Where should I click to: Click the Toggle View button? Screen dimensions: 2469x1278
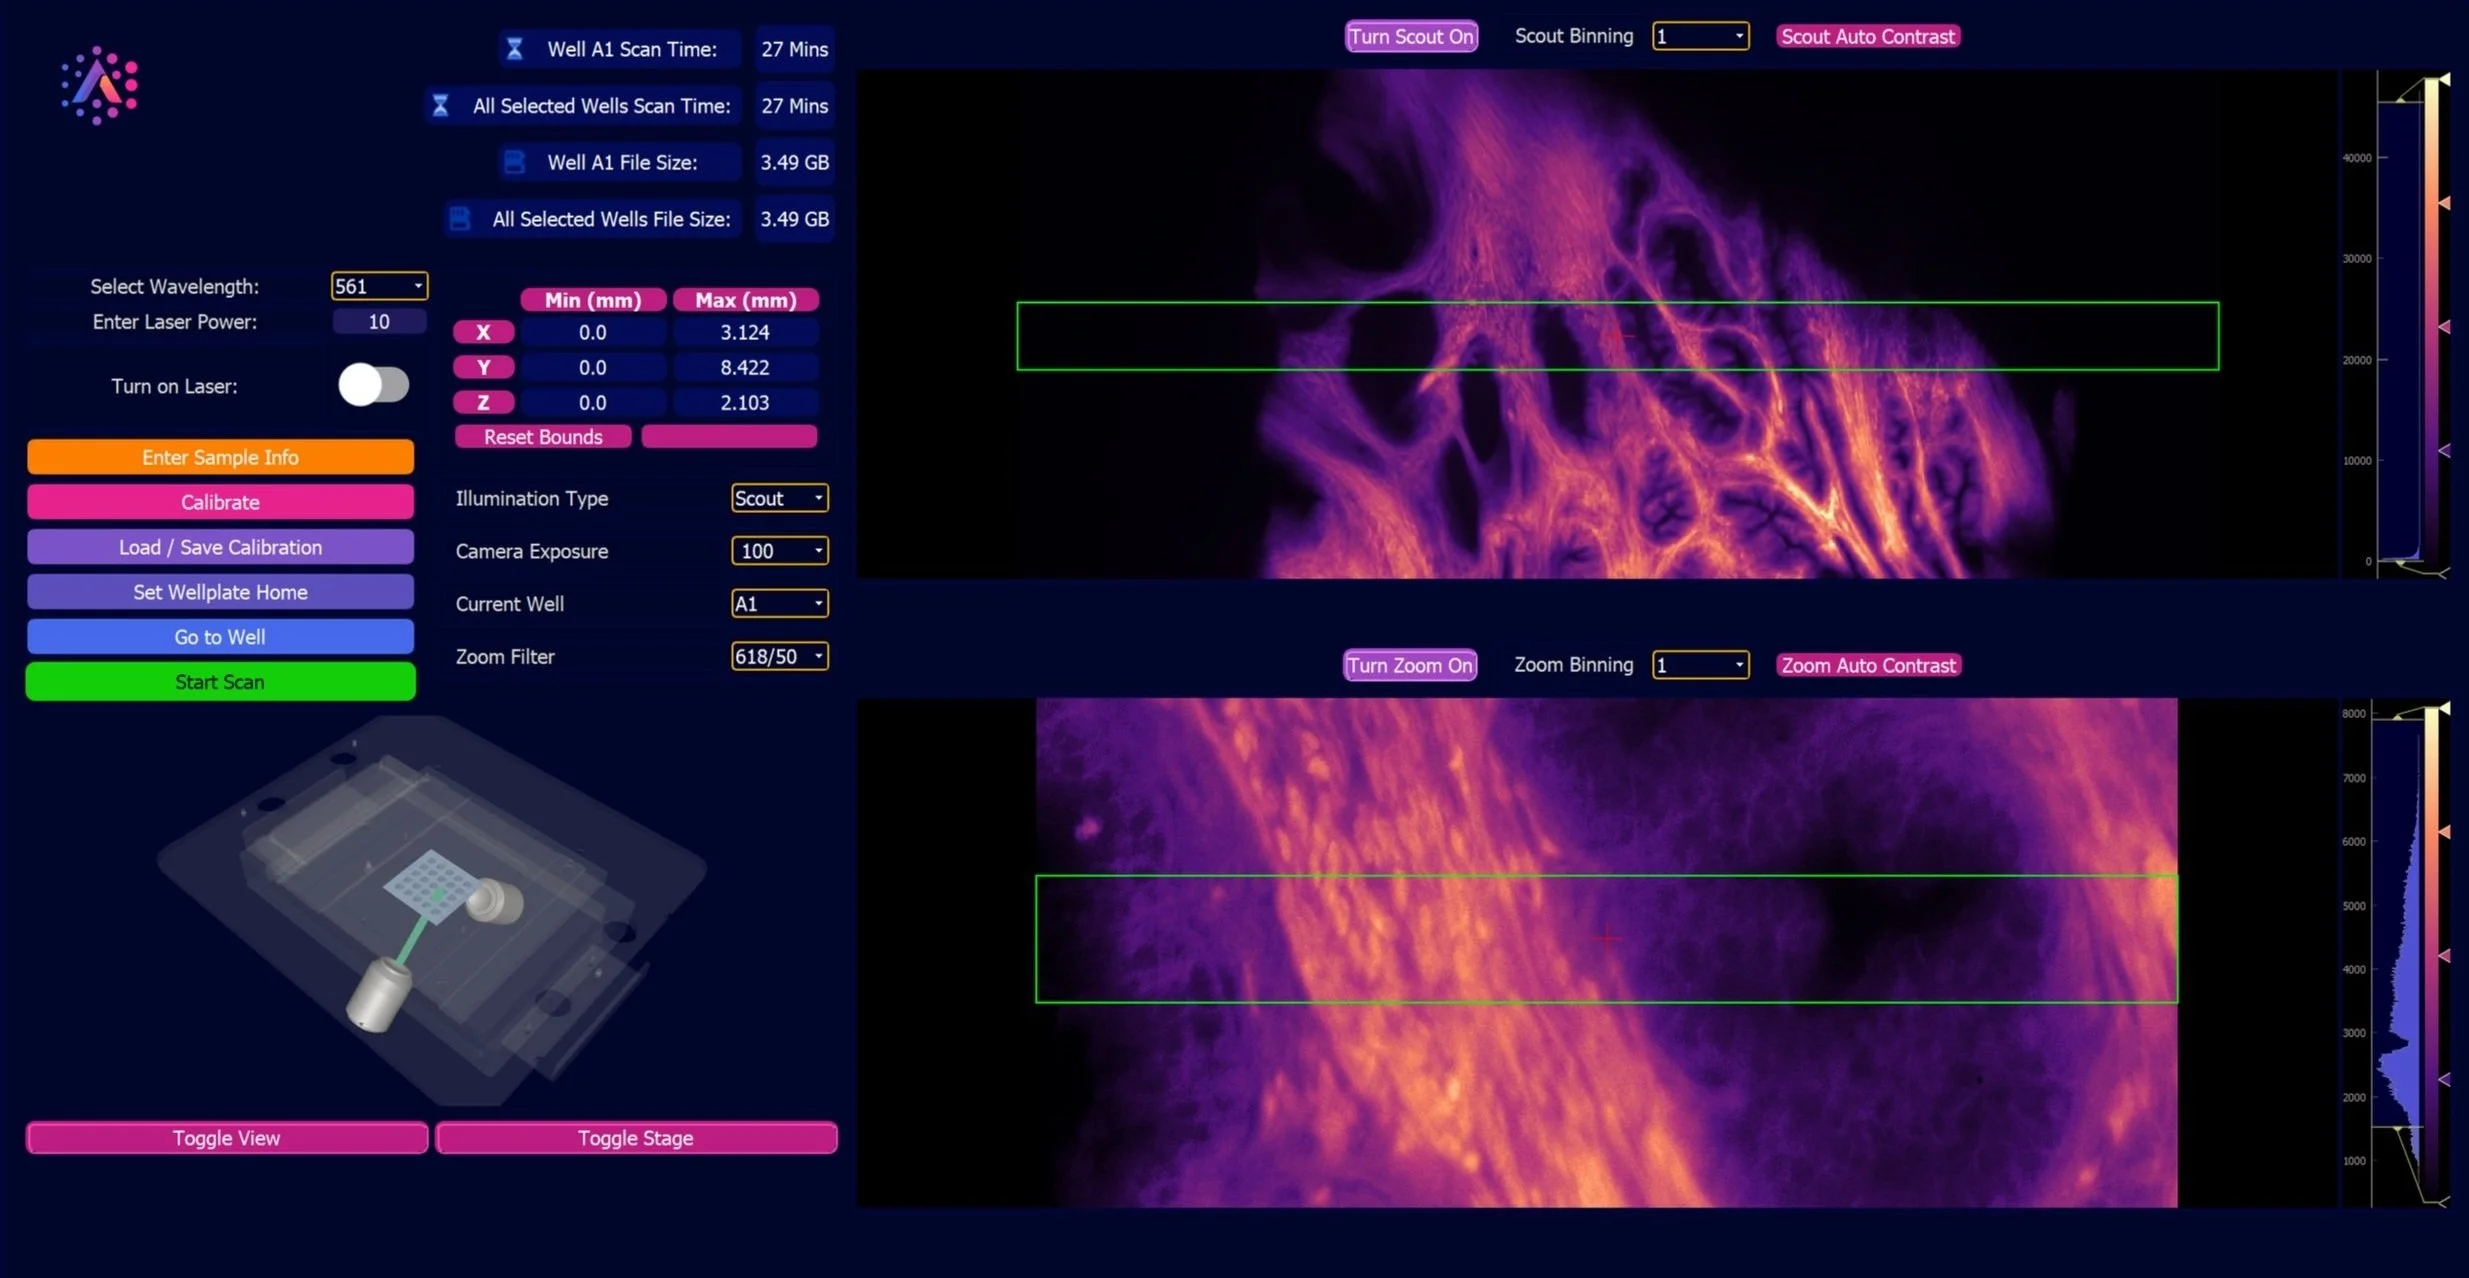click(x=227, y=1138)
